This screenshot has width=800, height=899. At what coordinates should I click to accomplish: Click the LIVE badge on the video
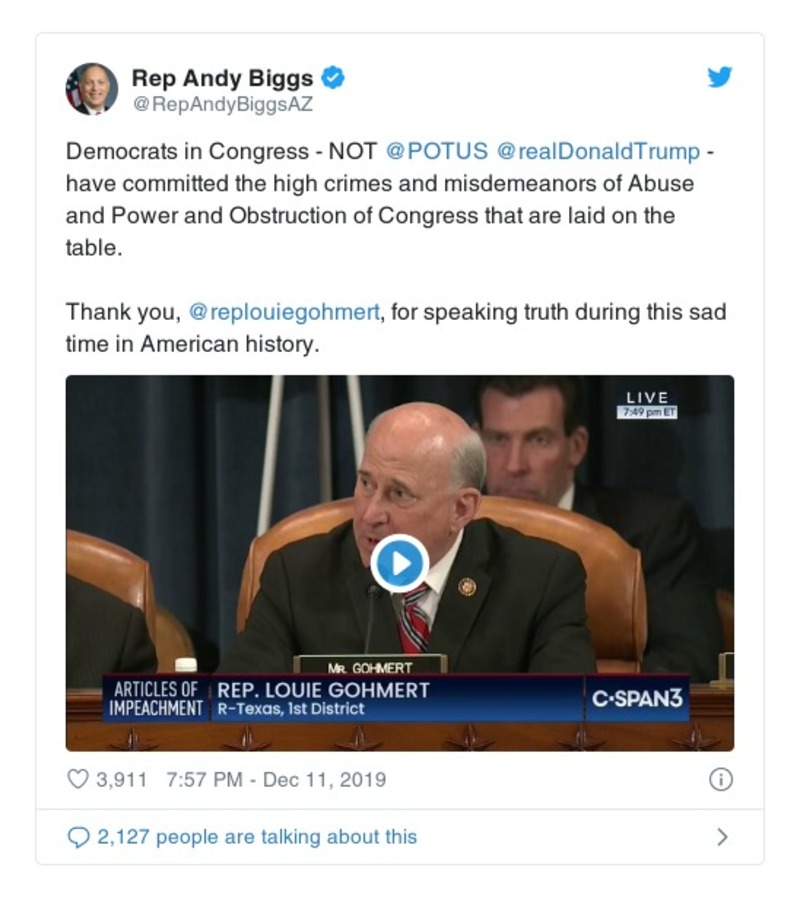647,398
